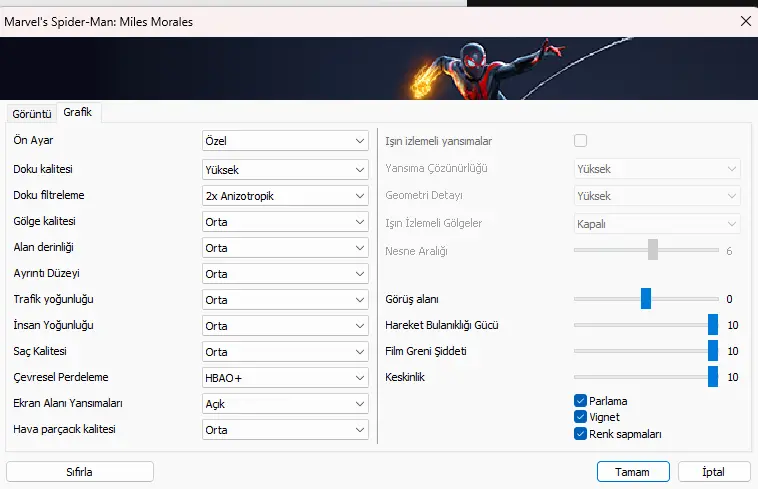Expand the Hava parçacık kalitesi dropdown
The image size is (758, 489).
click(285, 430)
